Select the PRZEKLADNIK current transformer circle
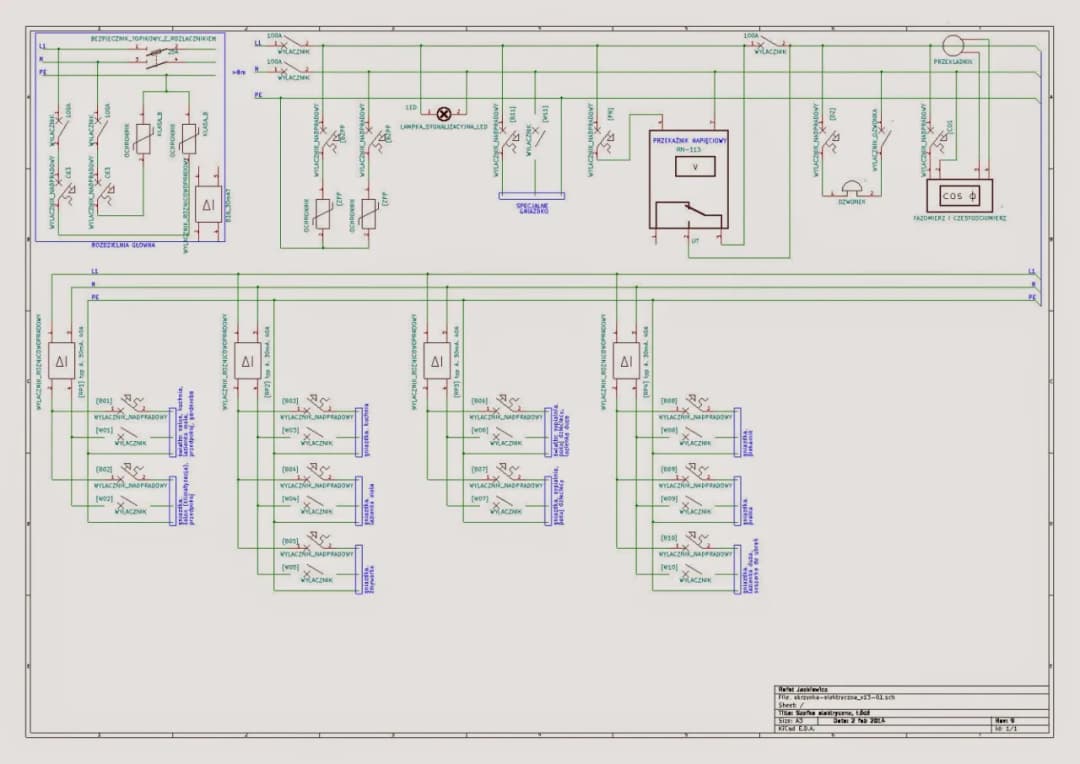 pos(952,45)
